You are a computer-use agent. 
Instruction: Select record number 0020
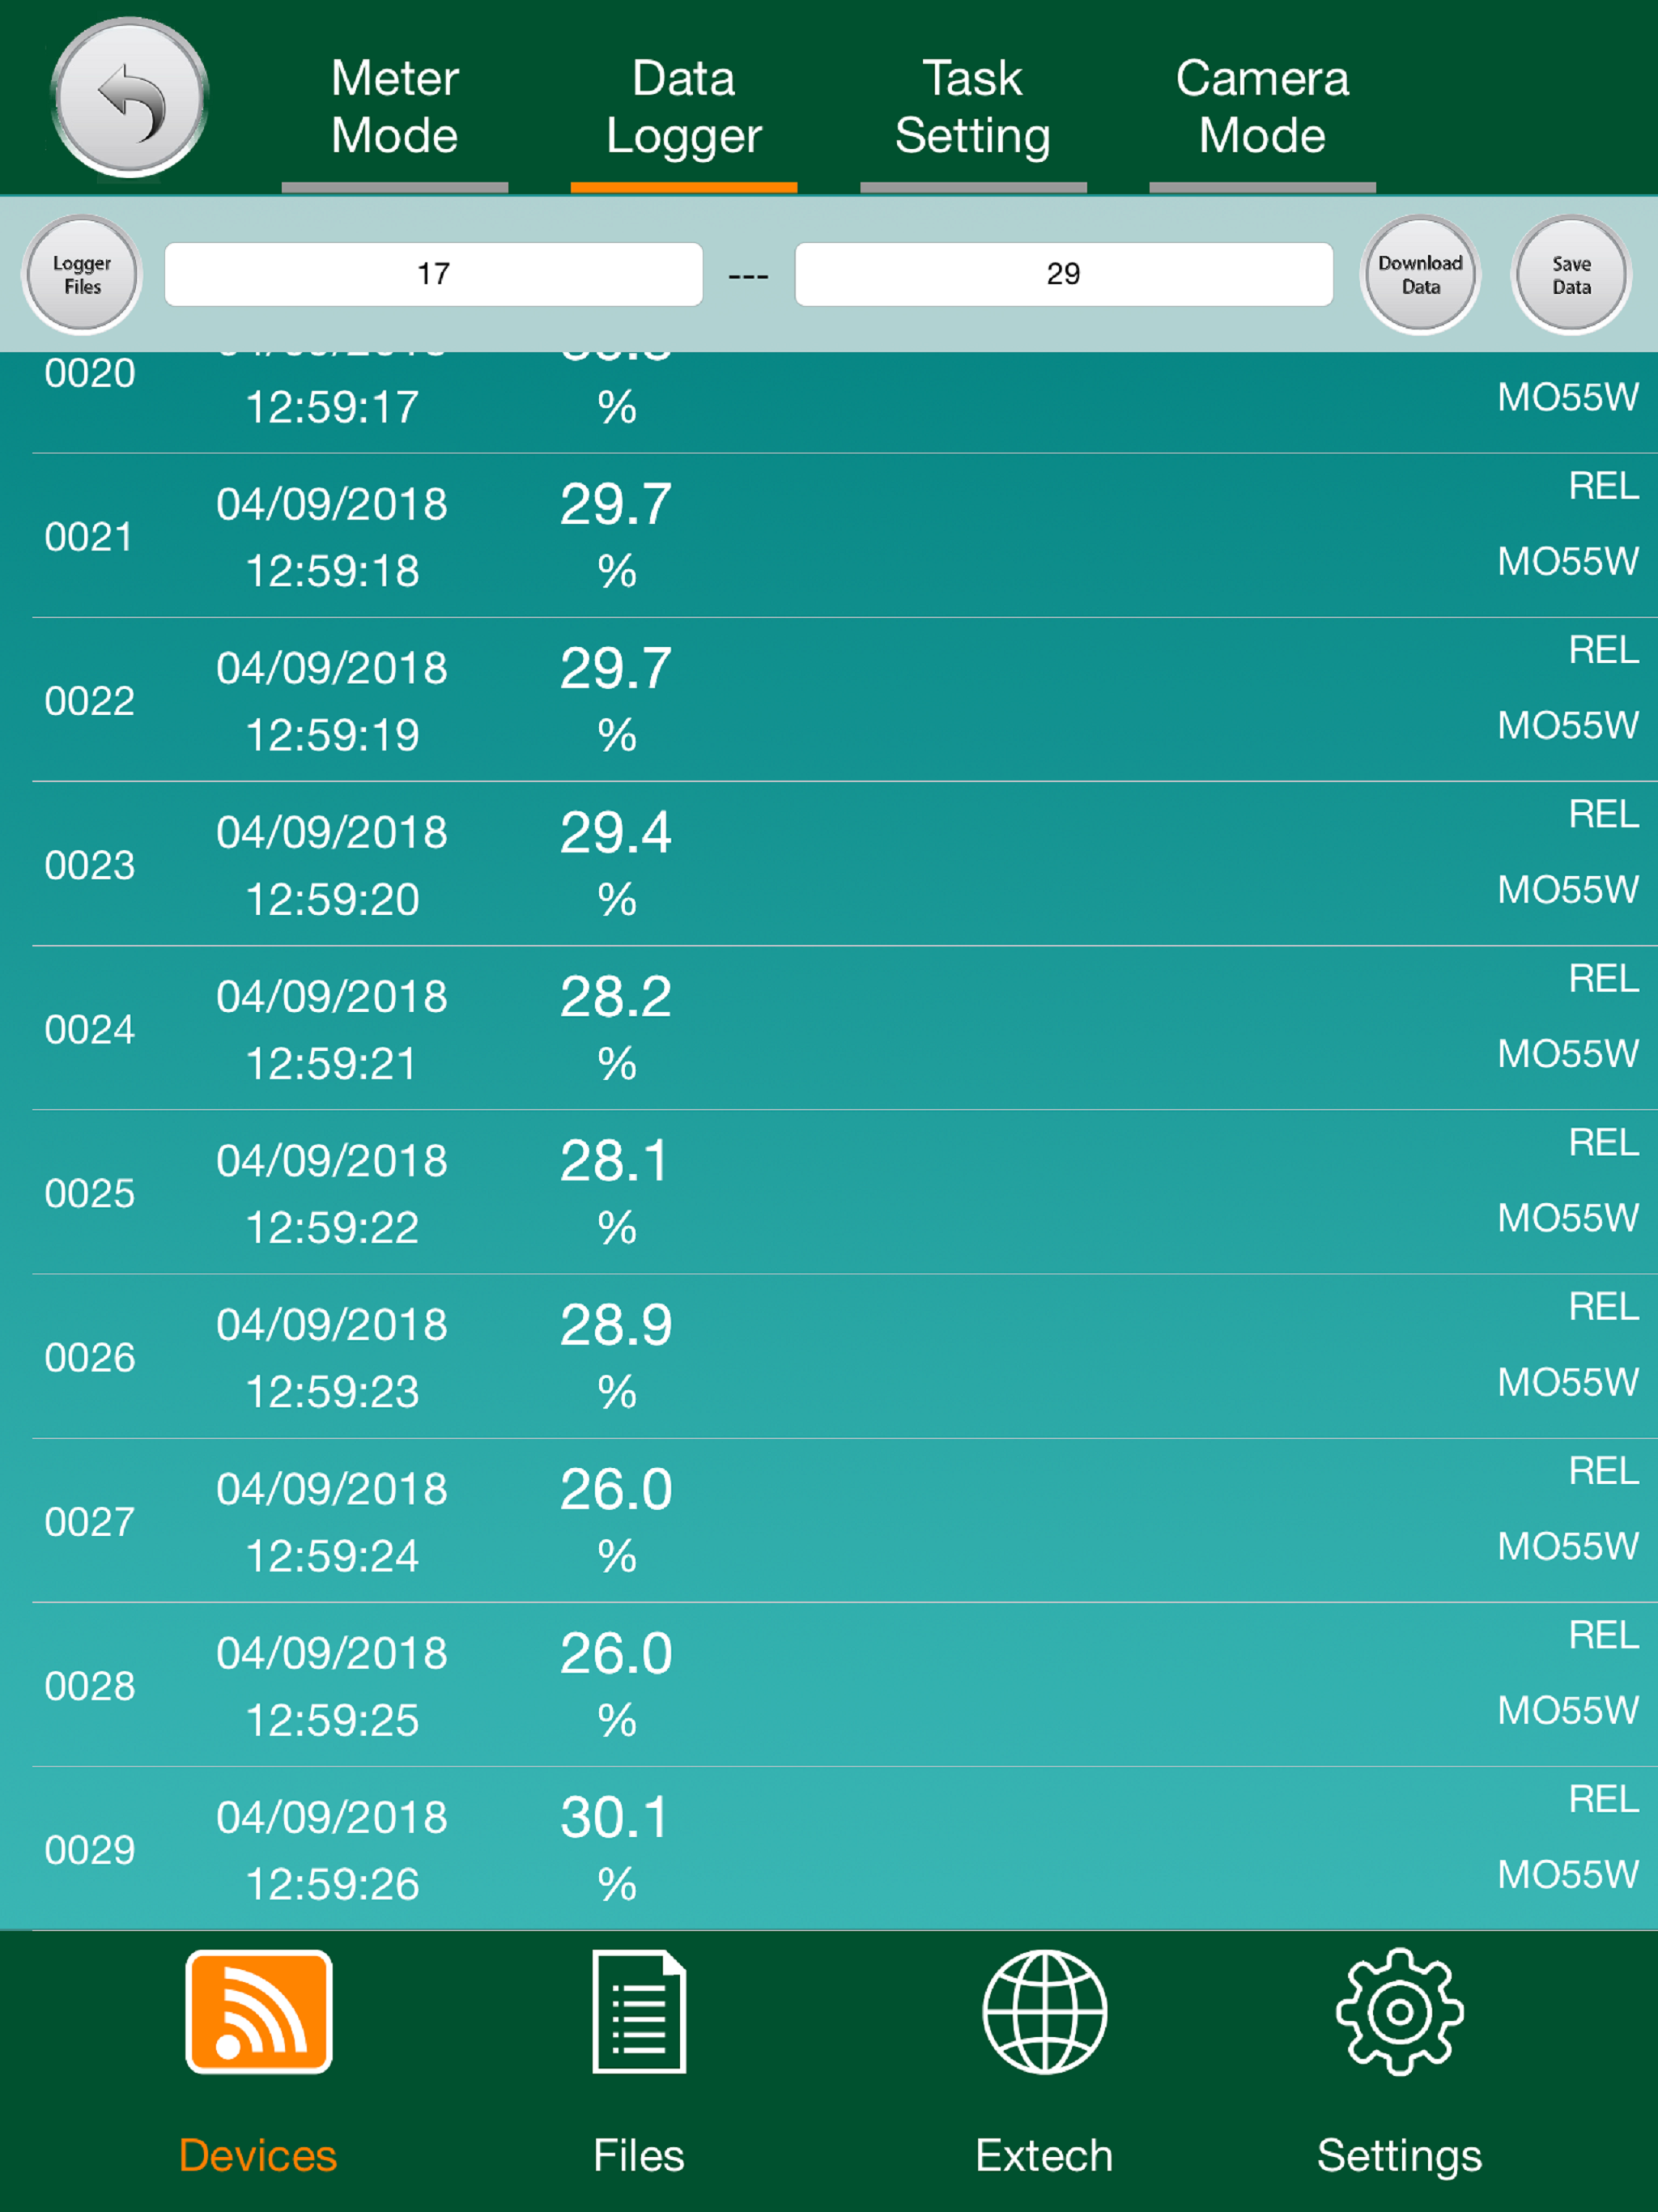[x=89, y=373]
